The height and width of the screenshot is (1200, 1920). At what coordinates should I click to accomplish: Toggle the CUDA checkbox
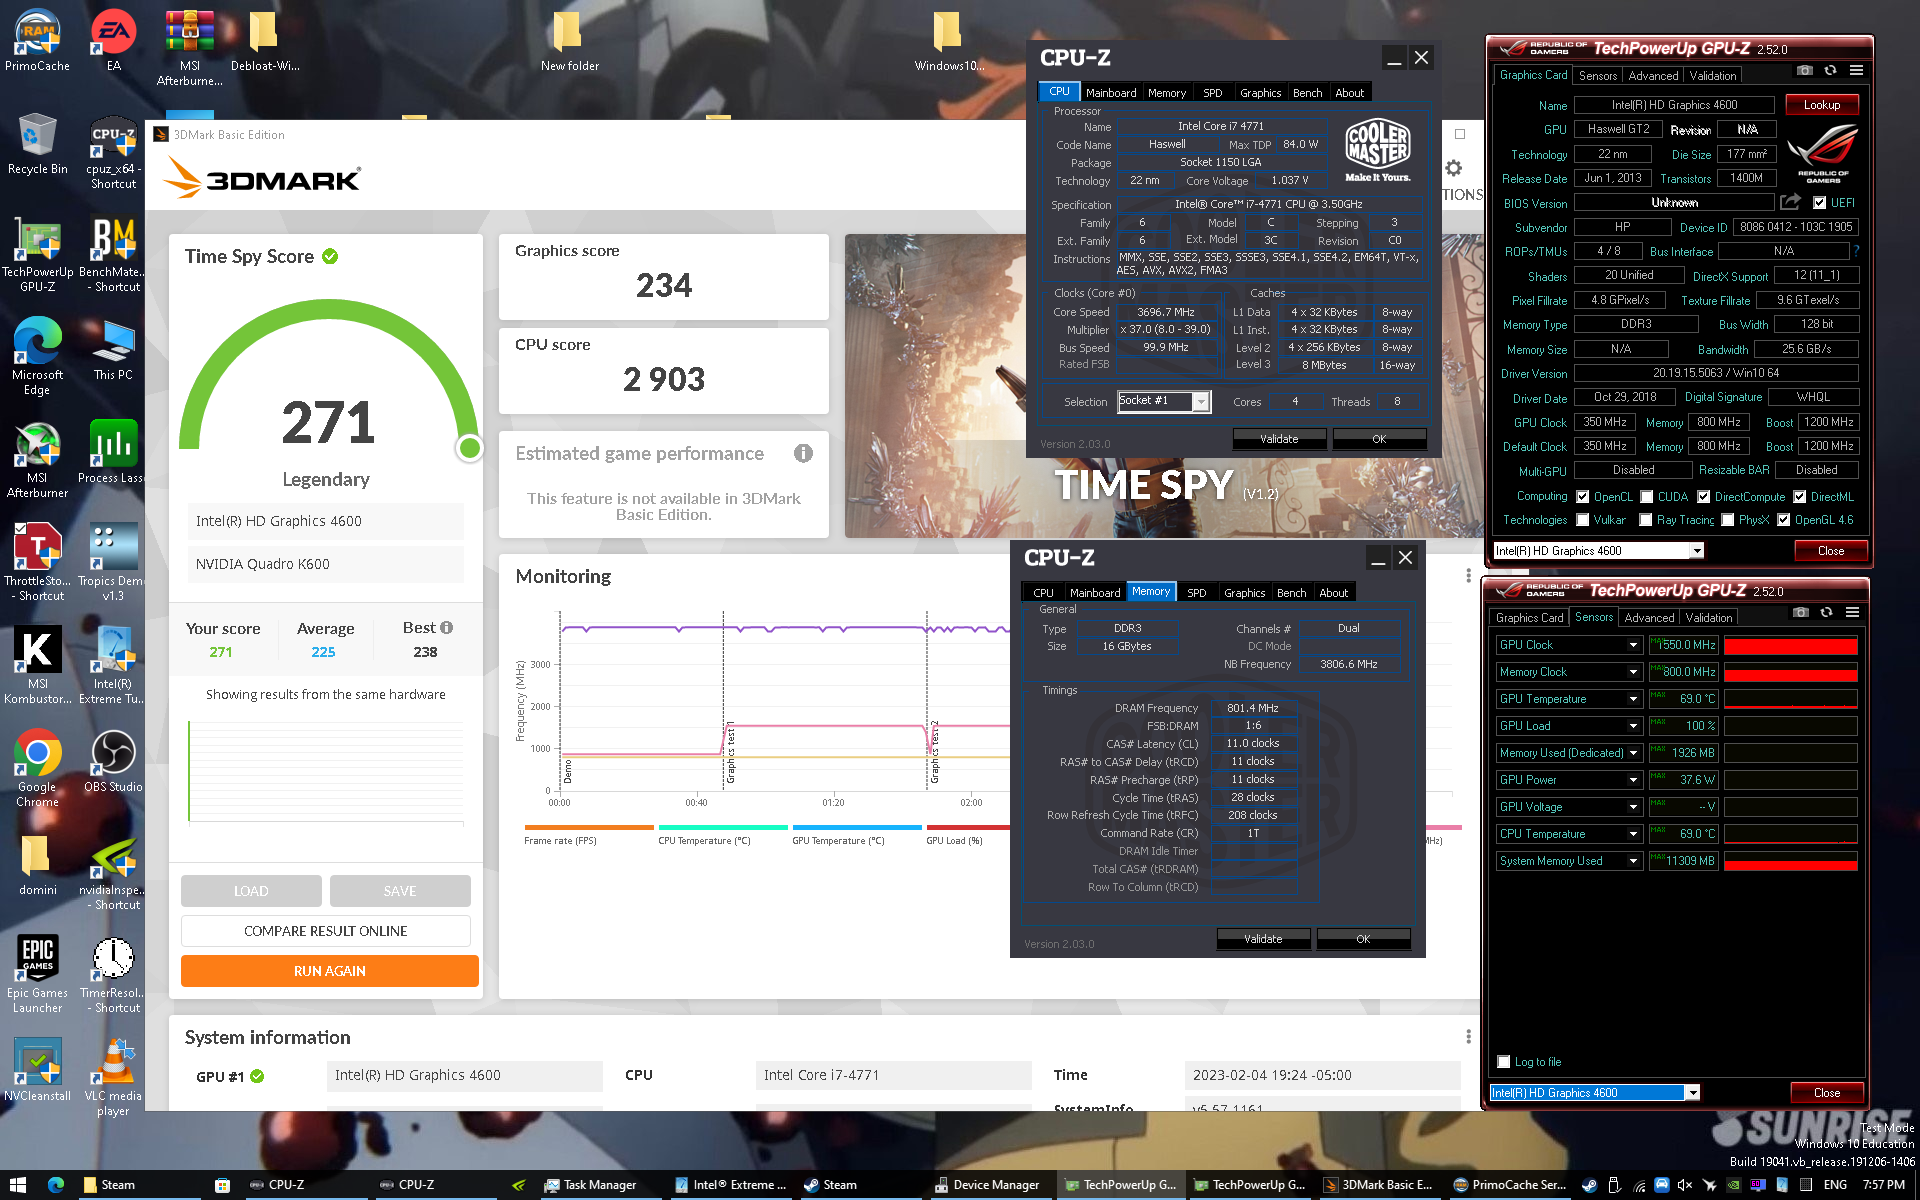coord(1646,497)
